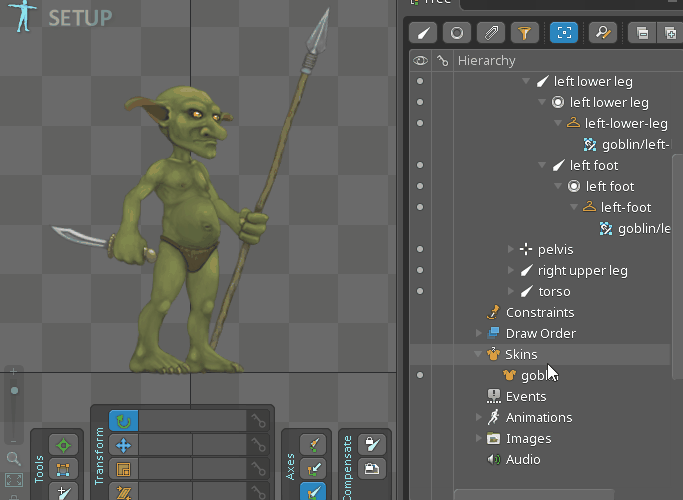
Task: Expand the Animations tree node
Action: [x=478, y=417]
